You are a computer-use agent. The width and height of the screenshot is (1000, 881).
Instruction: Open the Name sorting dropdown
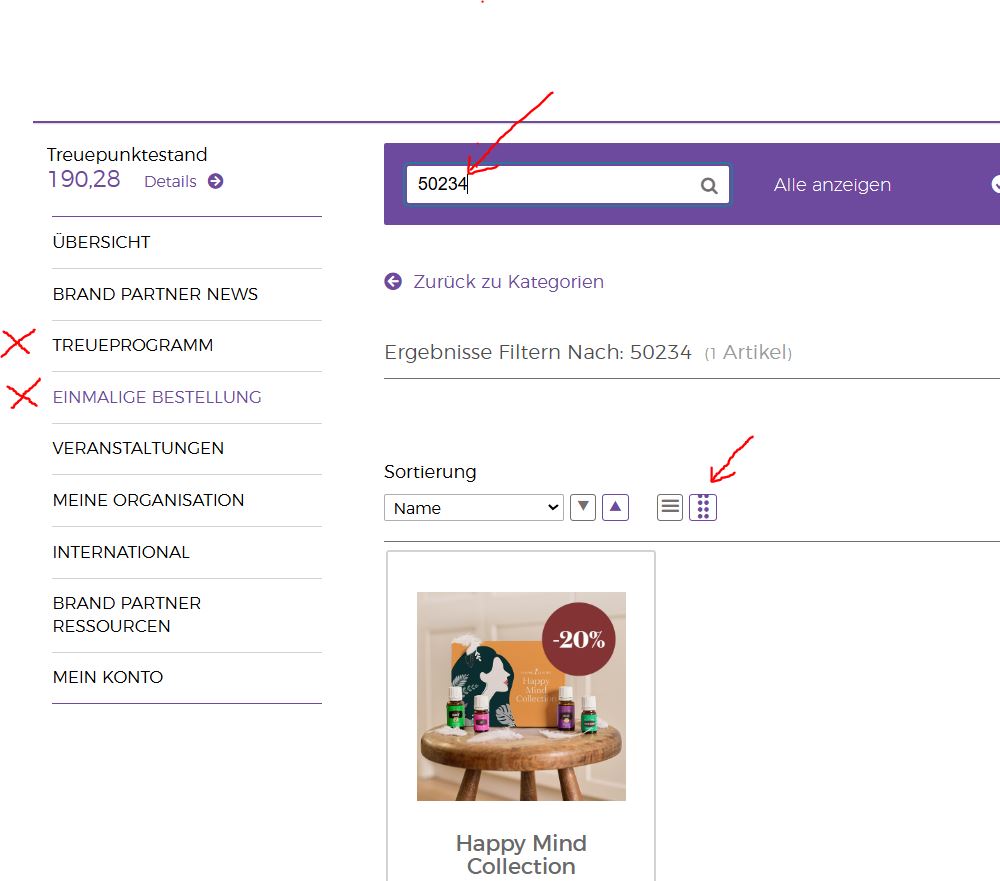click(473, 507)
